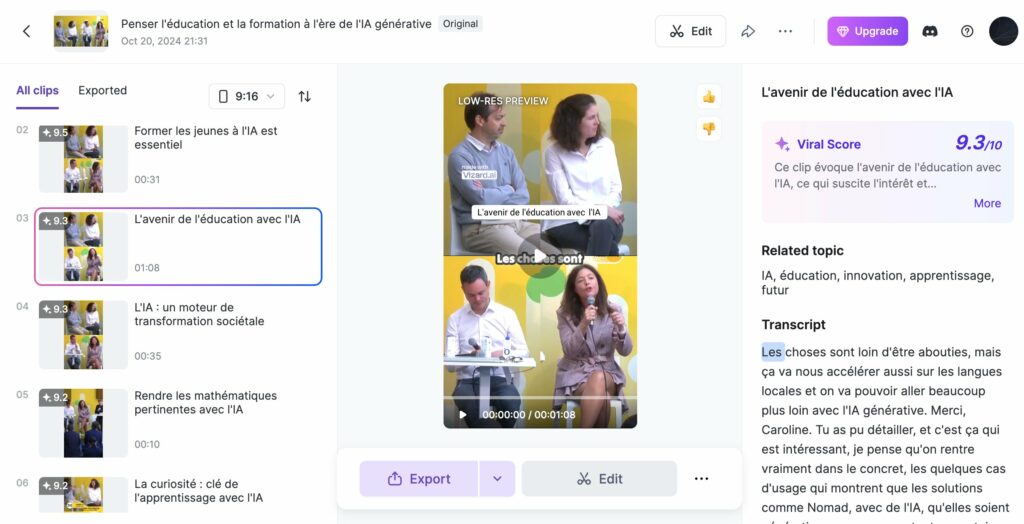1024x524 pixels.
Task: Select the All clips tab
Action: click(x=37, y=91)
